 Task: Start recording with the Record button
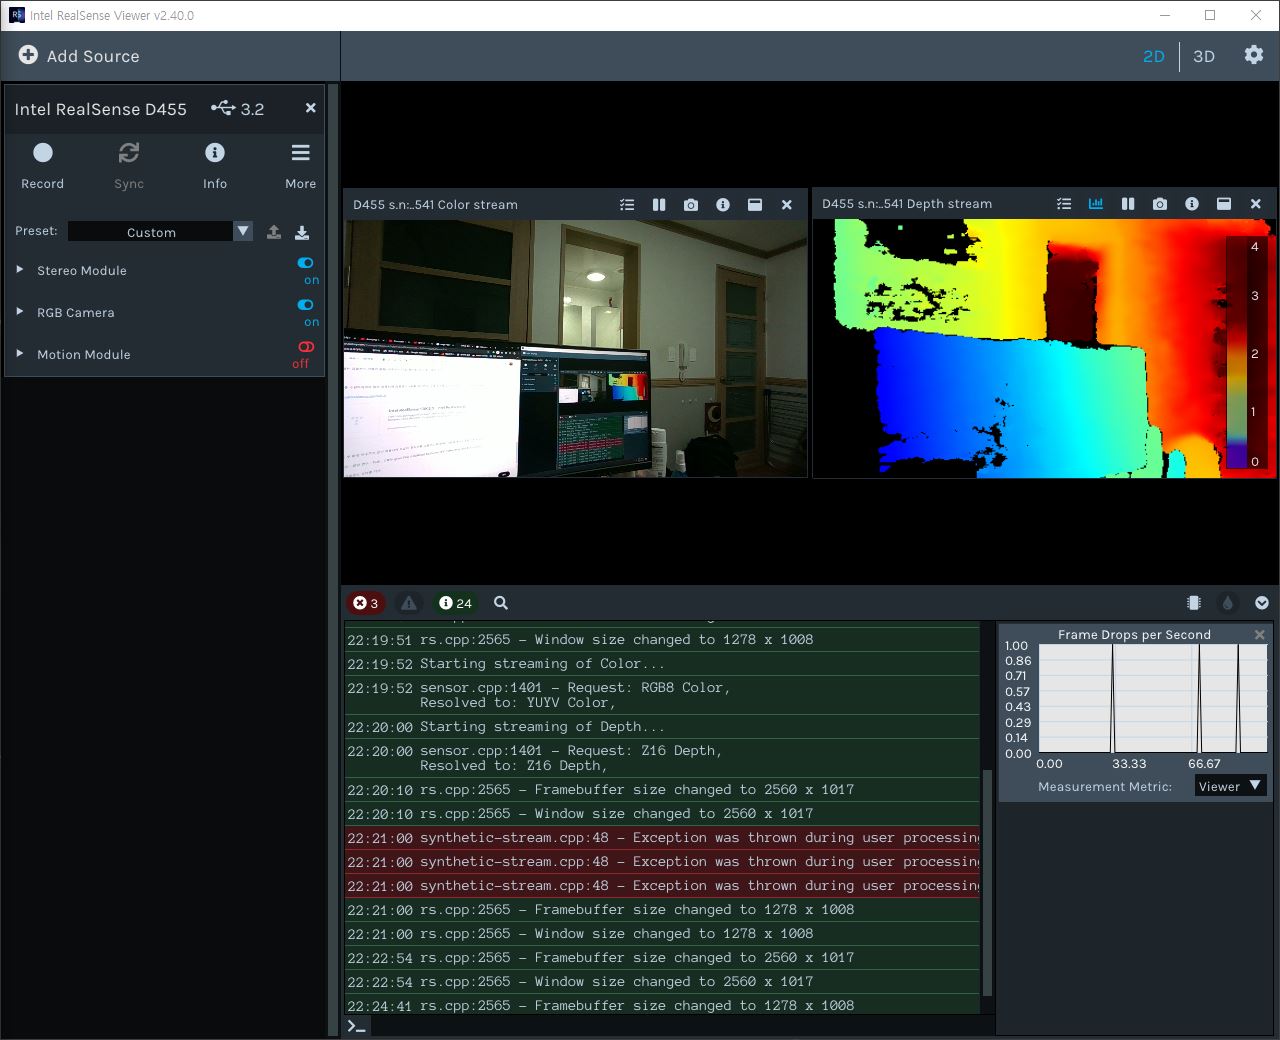[x=43, y=166]
